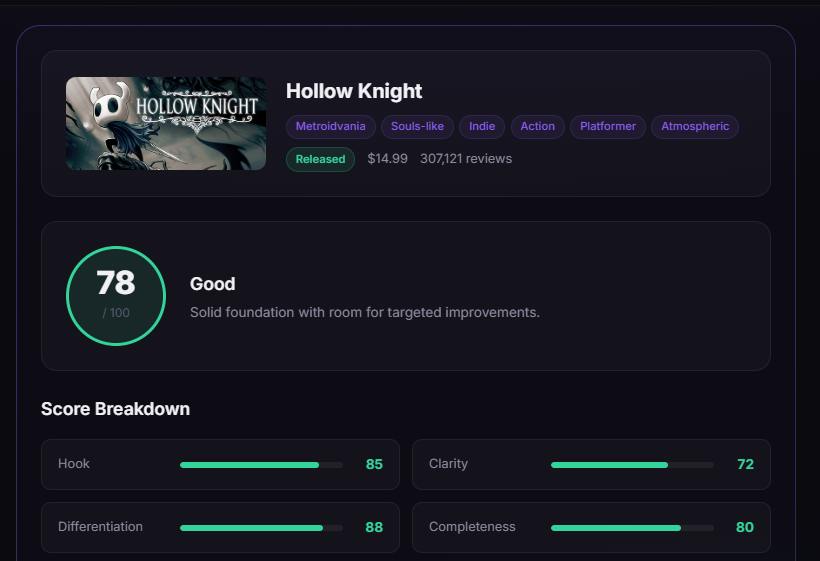The width and height of the screenshot is (820, 561).
Task: Select the Atmospheric tag
Action: [x=695, y=127]
